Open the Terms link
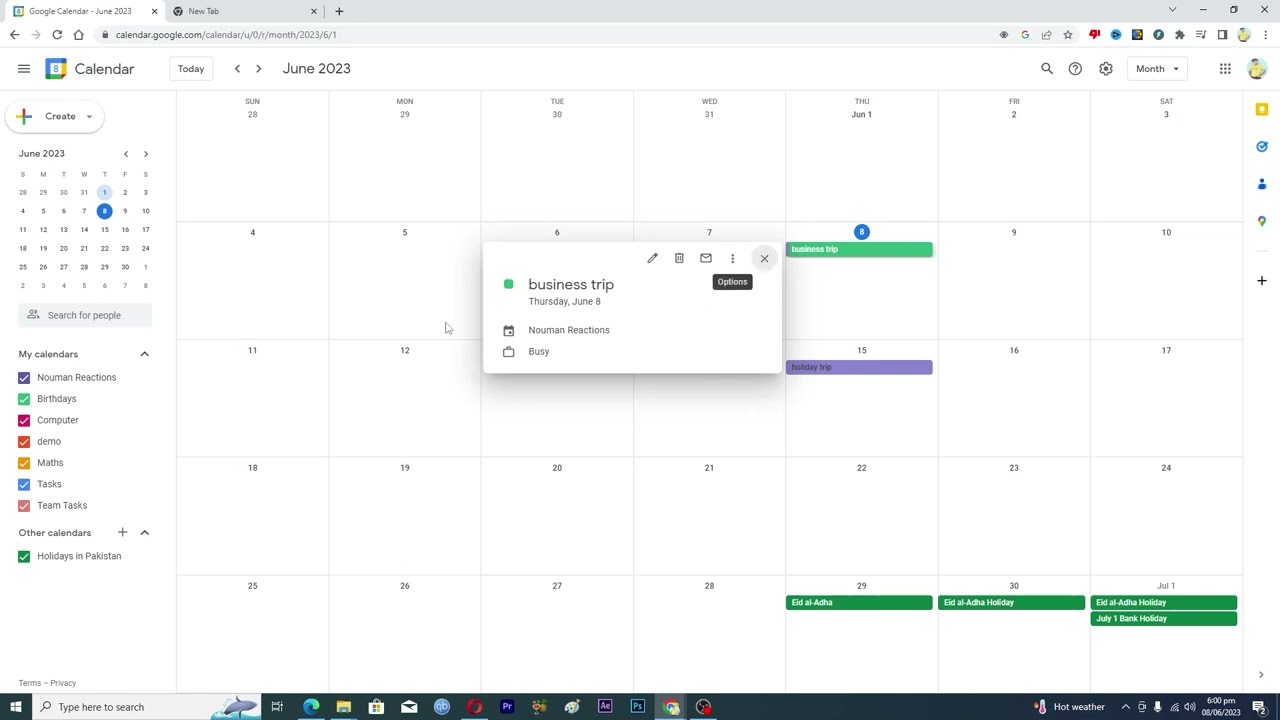The image size is (1280, 720). [x=30, y=683]
